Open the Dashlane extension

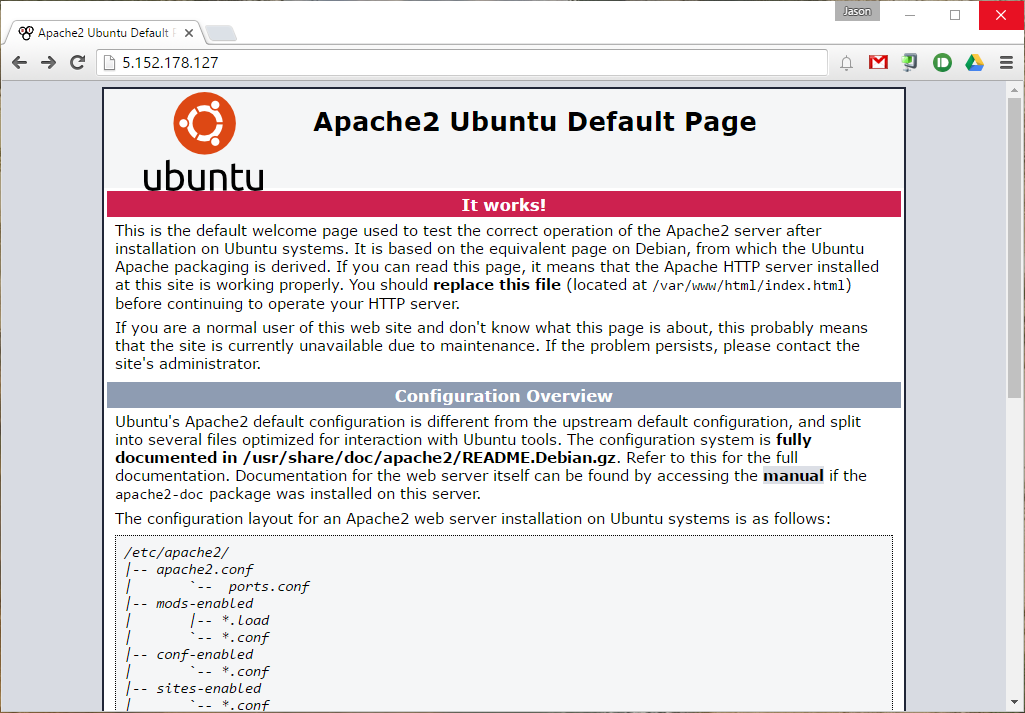pos(942,62)
